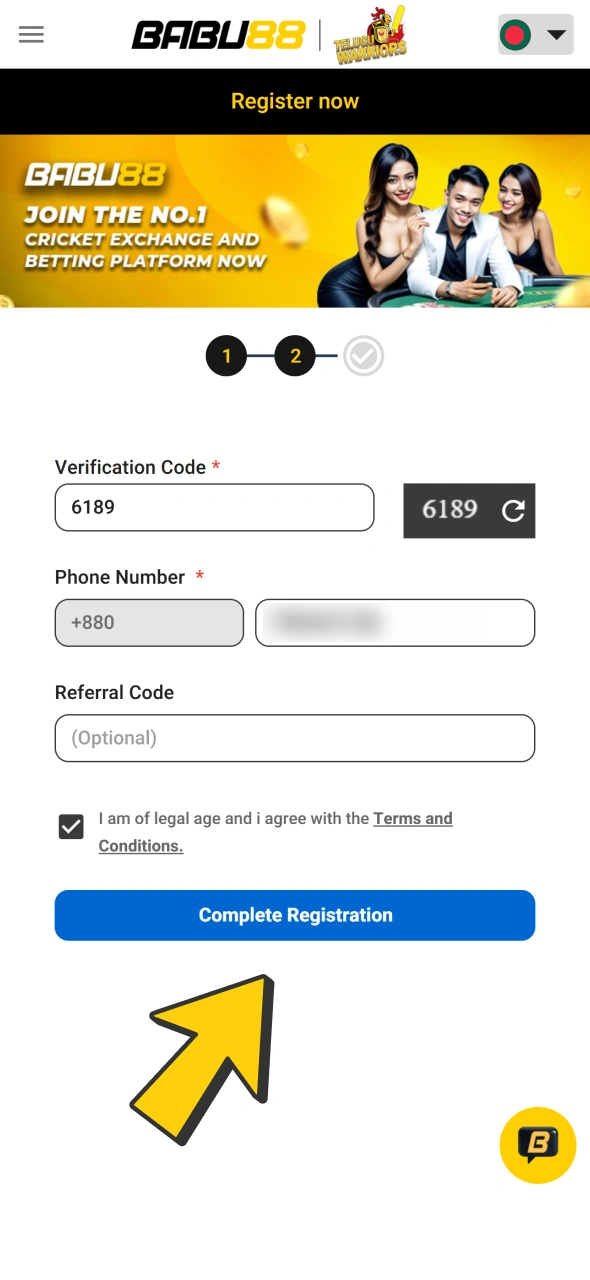Open the Terms and Conditions link
This screenshot has height=1280, width=590.
(413, 818)
